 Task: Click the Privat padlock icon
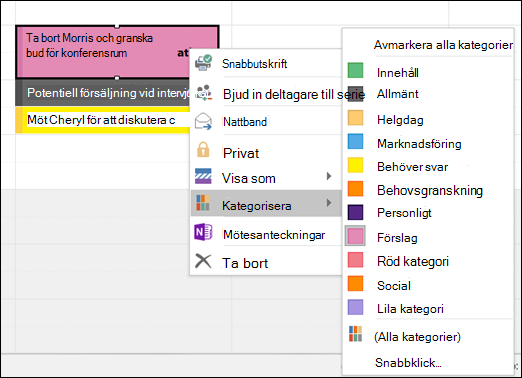point(203,150)
